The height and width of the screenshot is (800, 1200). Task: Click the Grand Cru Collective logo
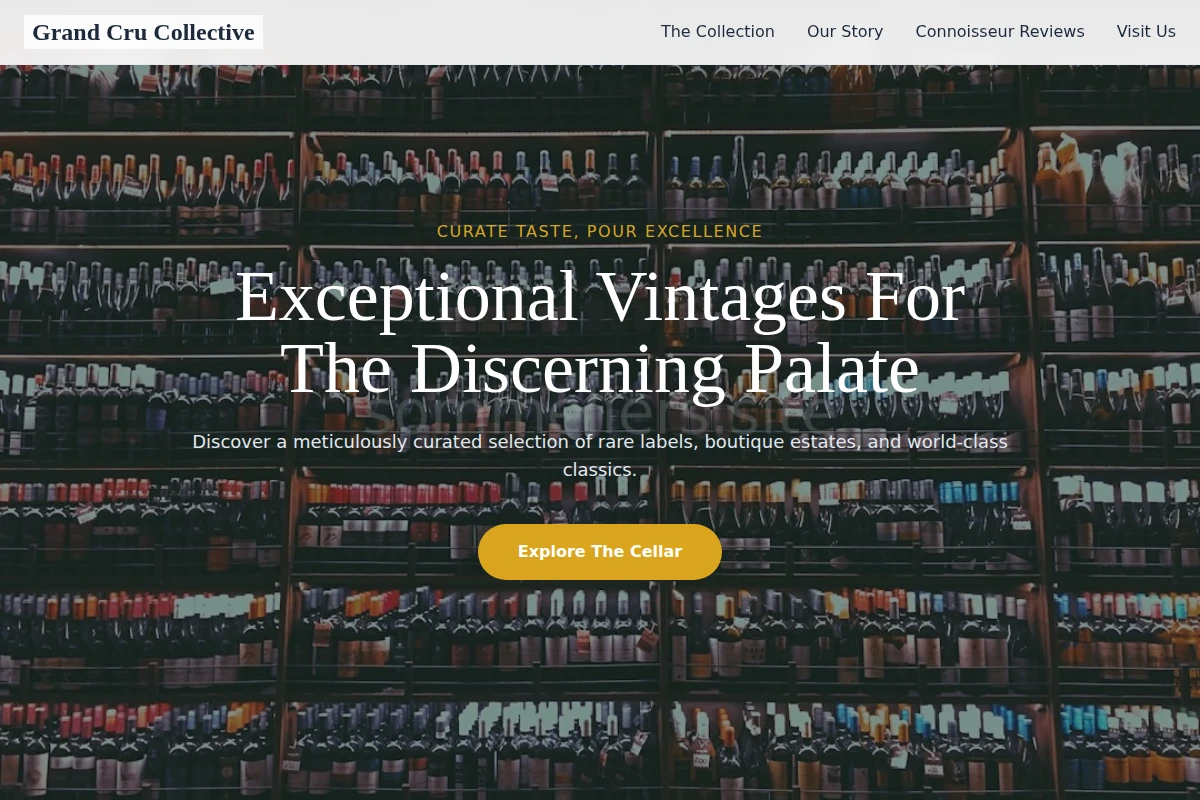tap(143, 32)
